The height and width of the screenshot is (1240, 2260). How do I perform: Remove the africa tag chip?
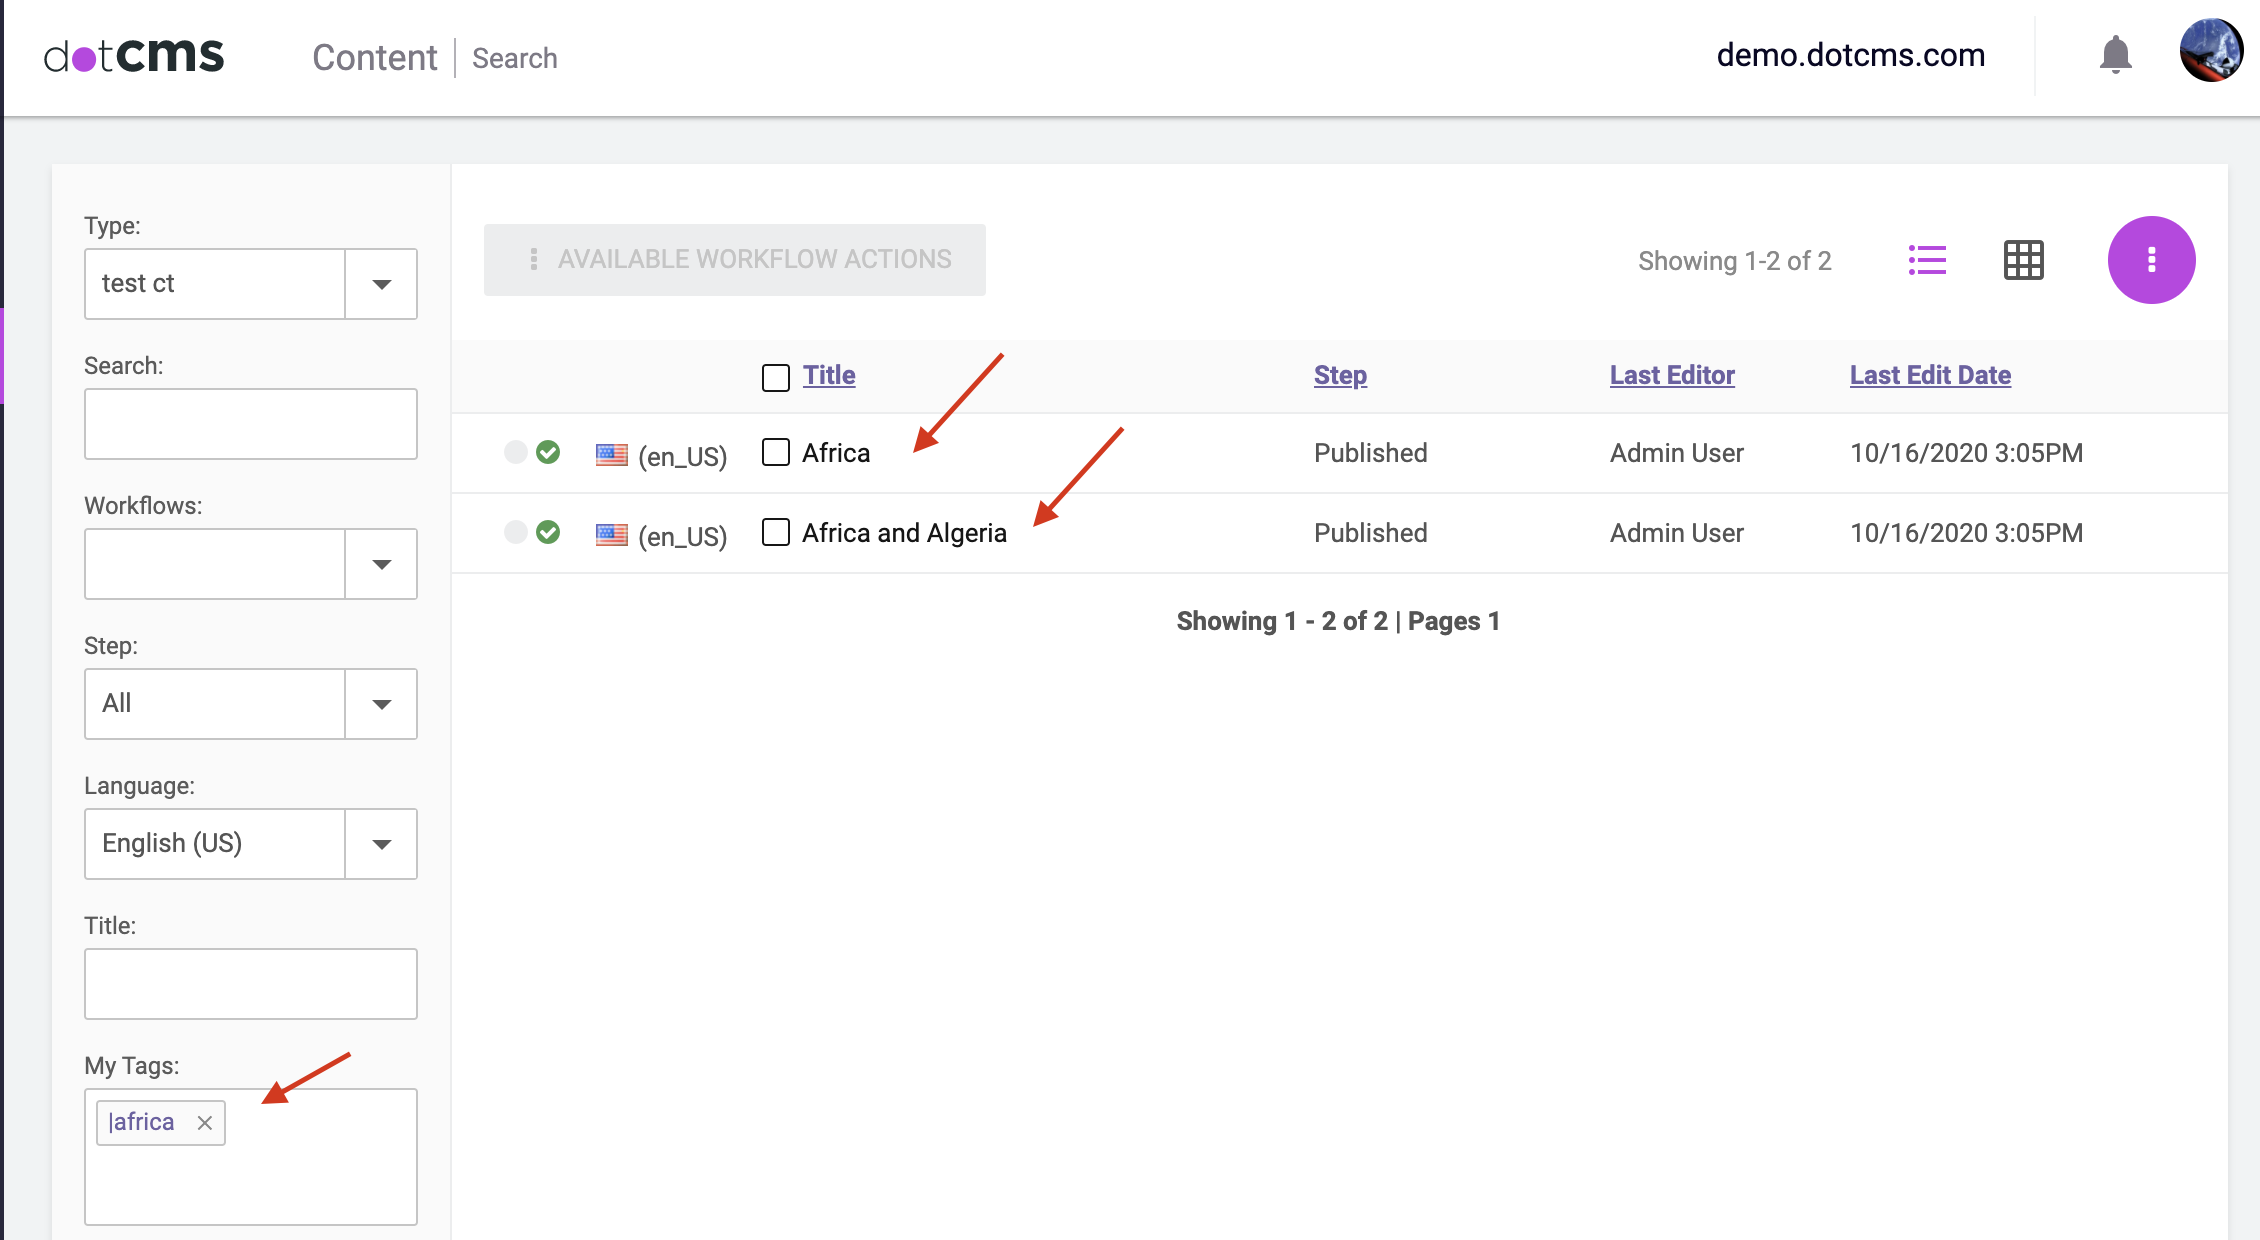[206, 1122]
